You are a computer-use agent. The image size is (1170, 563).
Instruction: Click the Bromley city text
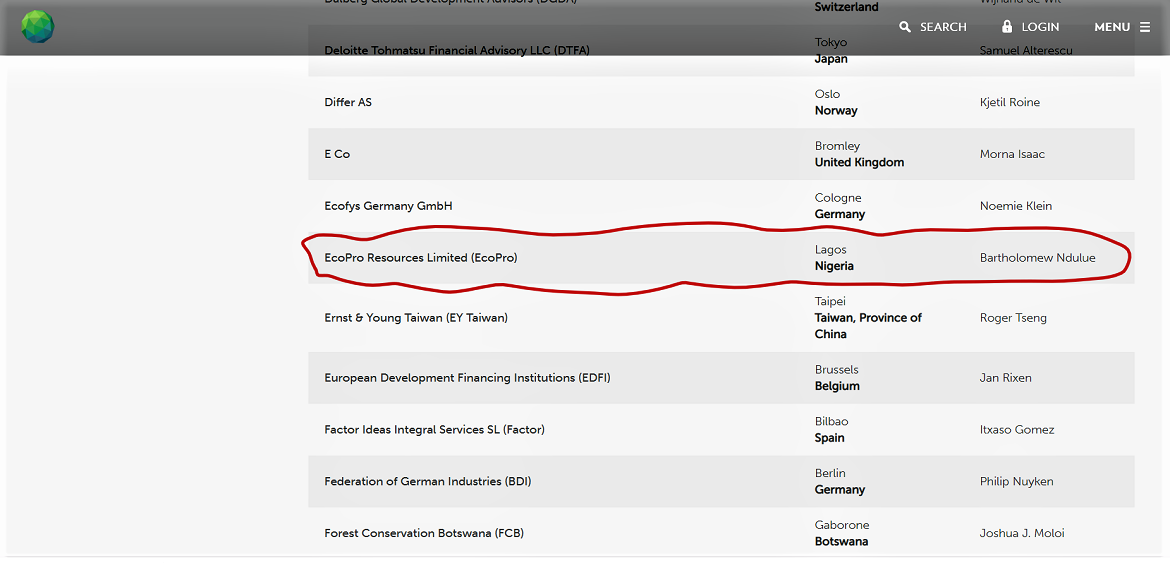click(838, 146)
